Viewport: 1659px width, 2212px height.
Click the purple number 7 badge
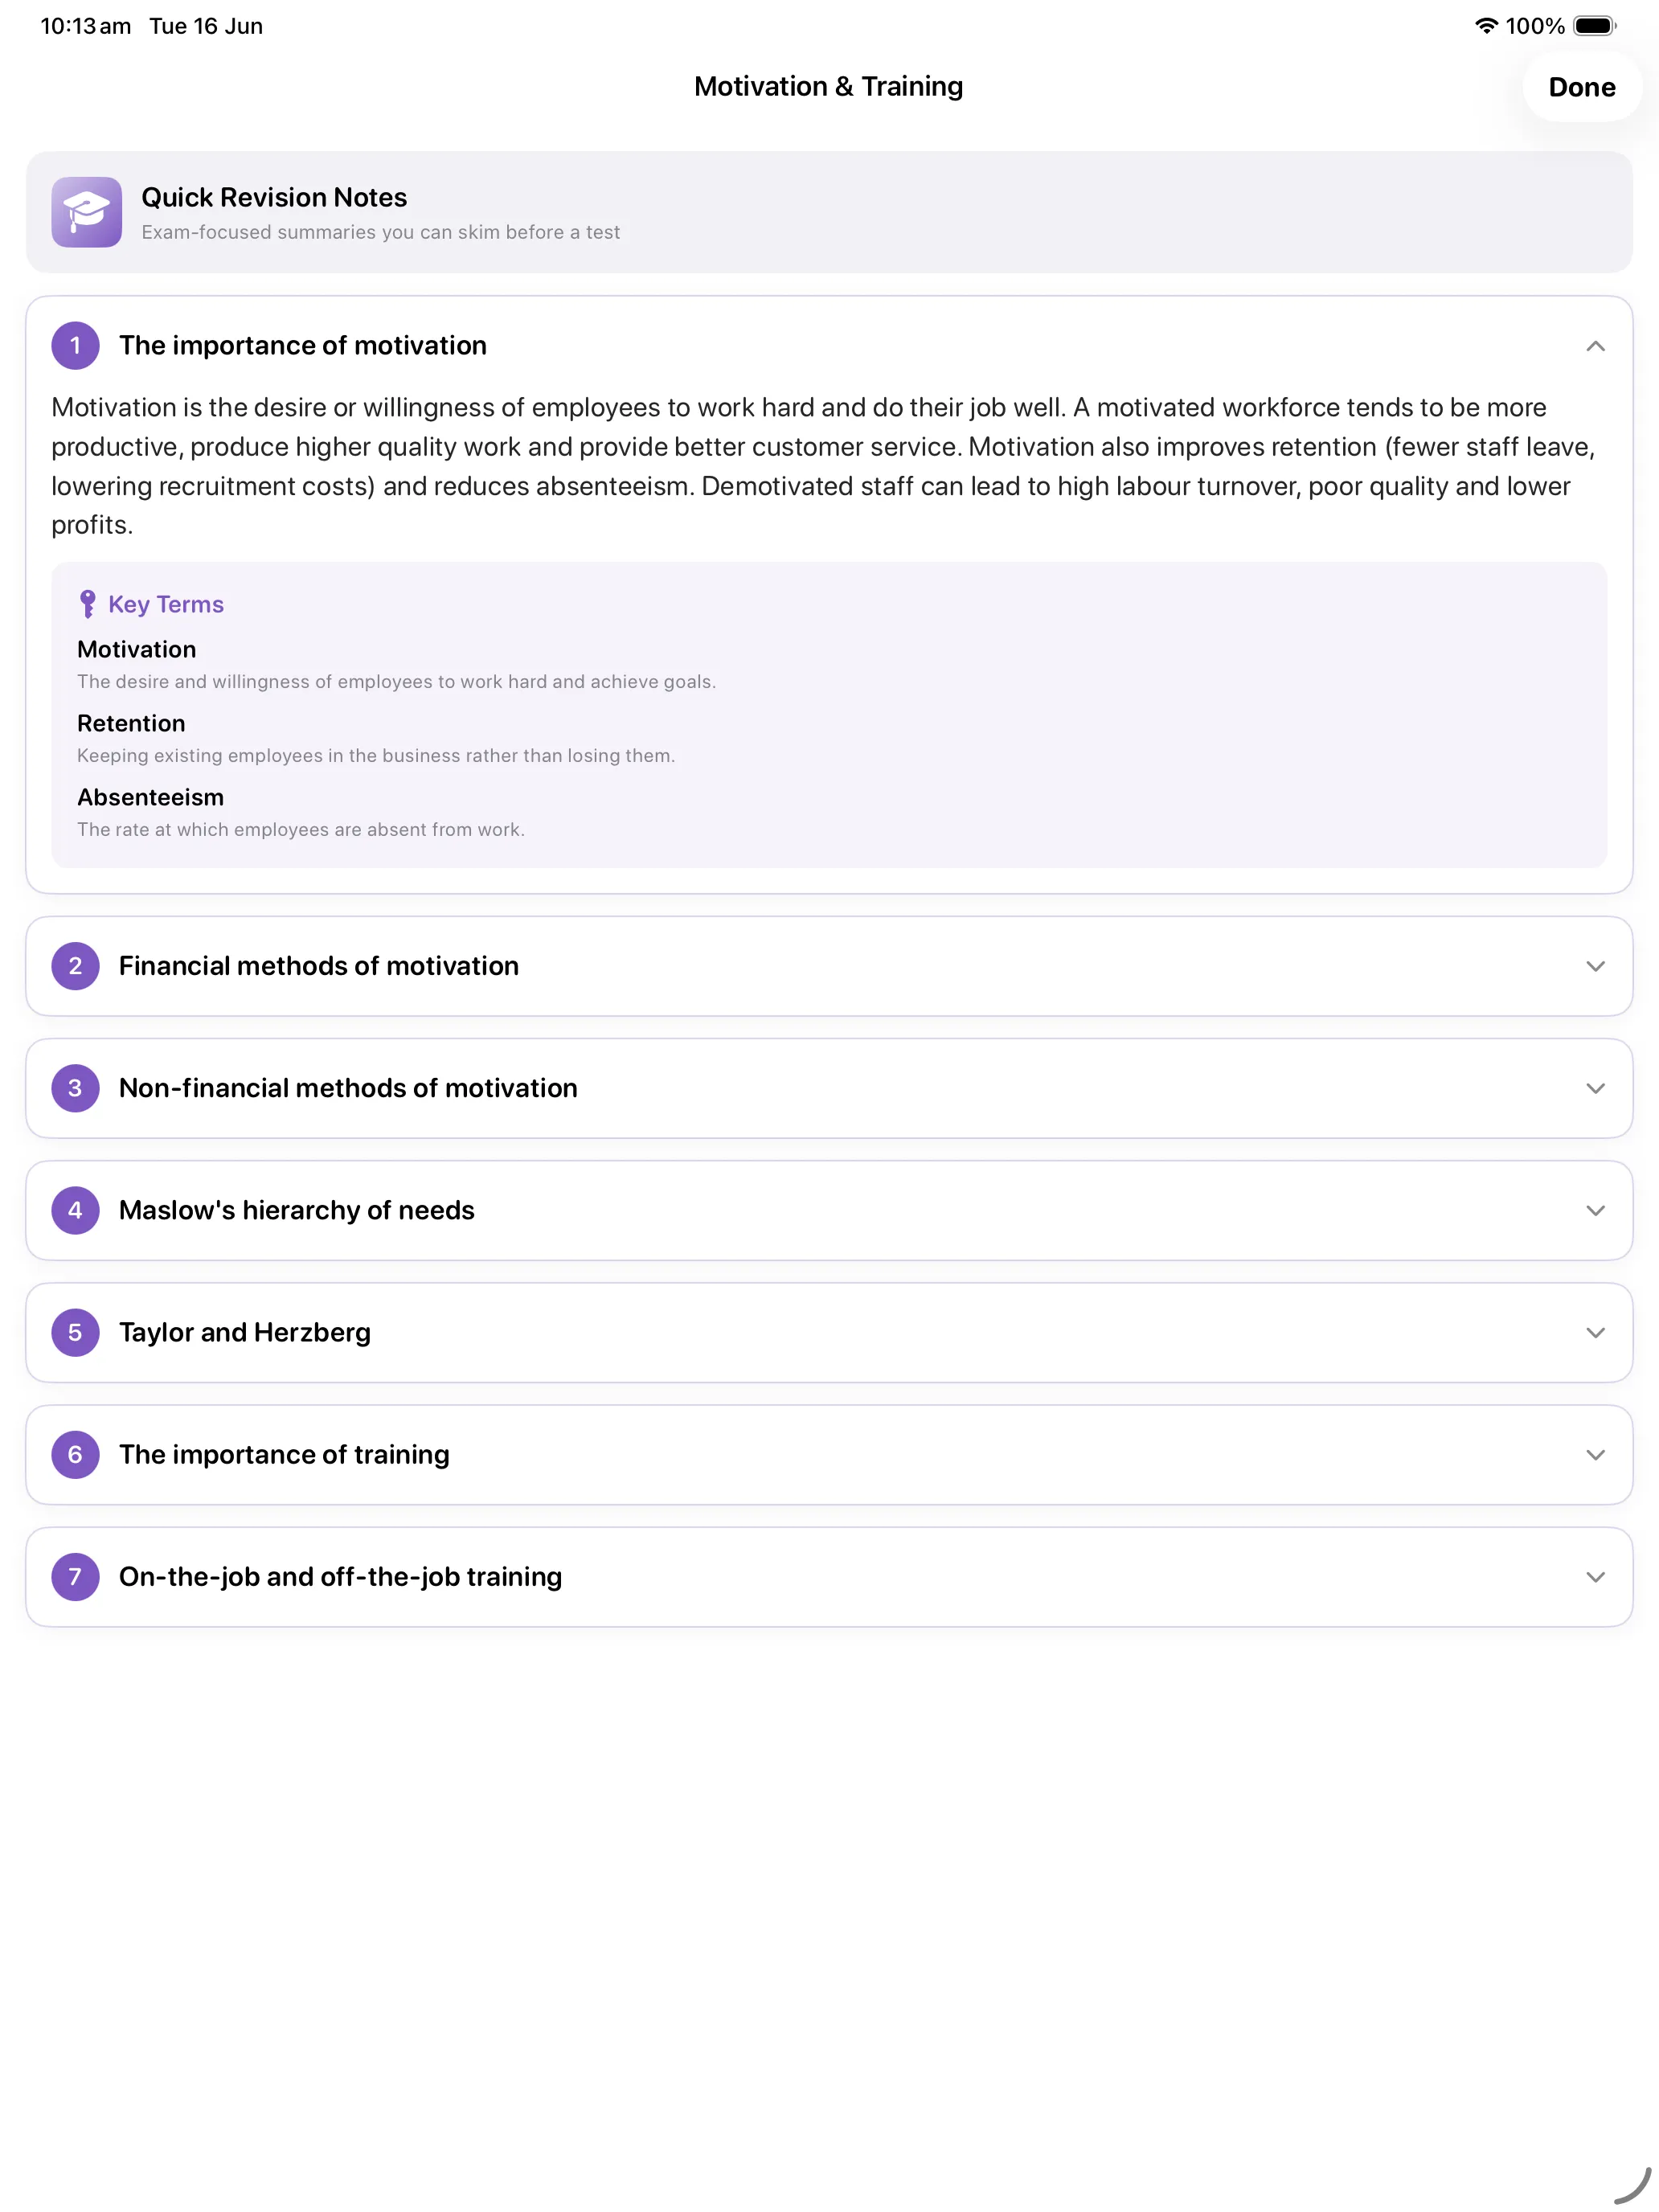(x=75, y=1576)
